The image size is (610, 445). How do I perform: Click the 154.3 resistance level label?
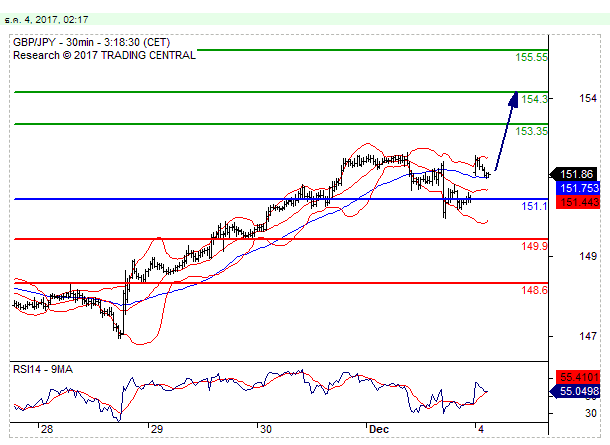(x=534, y=99)
